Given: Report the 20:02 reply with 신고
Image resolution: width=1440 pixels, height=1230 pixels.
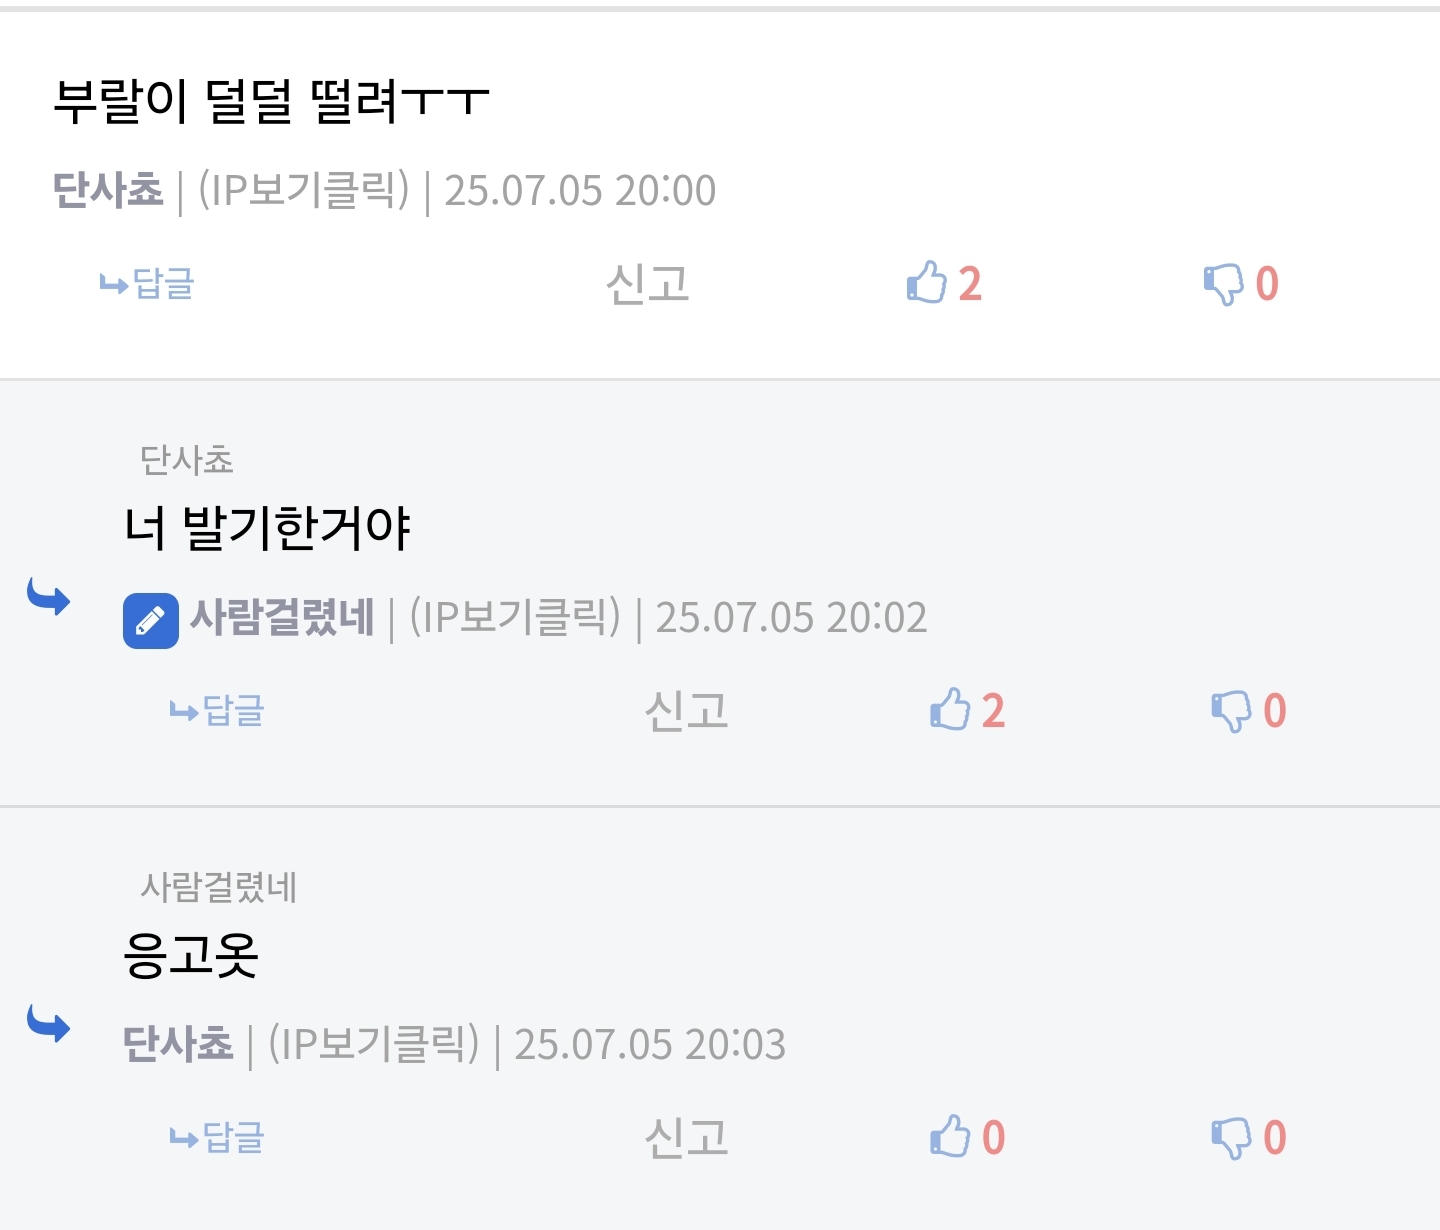Looking at the screenshot, I should (x=687, y=711).
